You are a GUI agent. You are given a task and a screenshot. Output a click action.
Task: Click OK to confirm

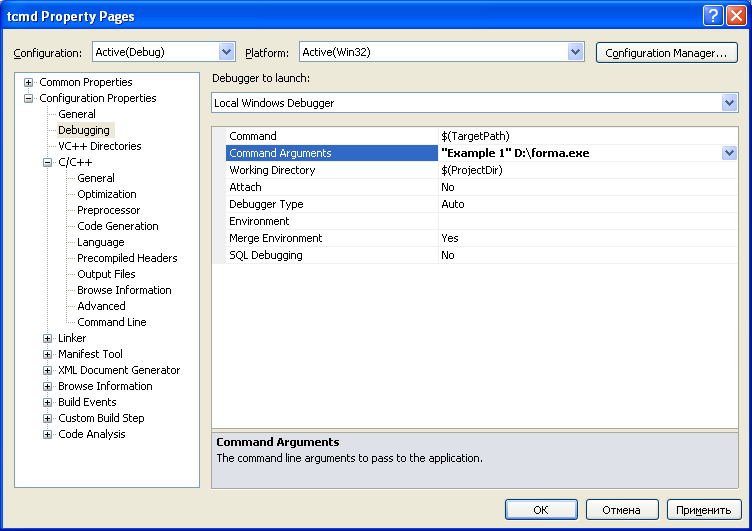click(x=541, y=509)
